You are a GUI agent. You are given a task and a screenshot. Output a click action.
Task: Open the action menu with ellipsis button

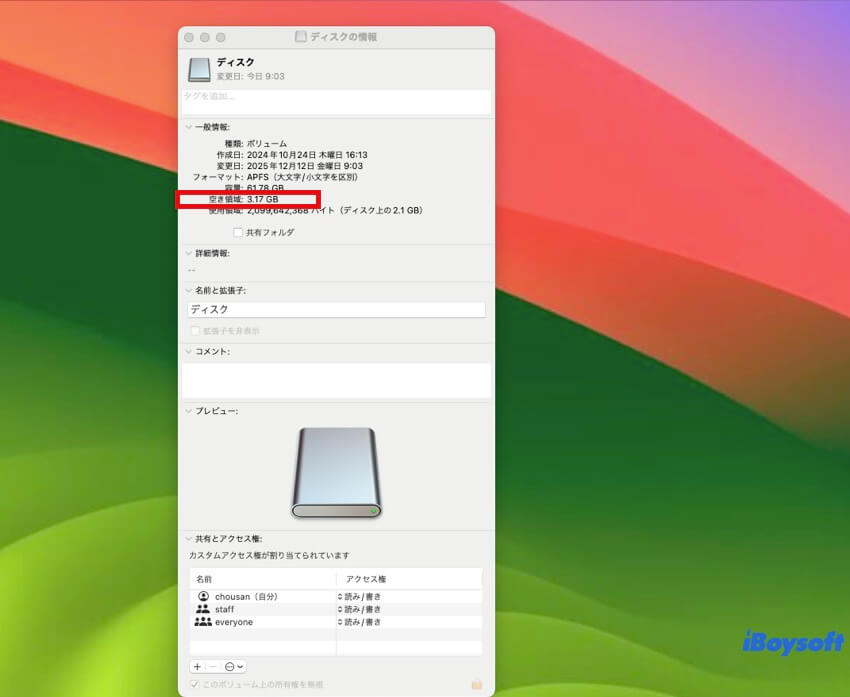pyautogui.click(x=234, y=666)
